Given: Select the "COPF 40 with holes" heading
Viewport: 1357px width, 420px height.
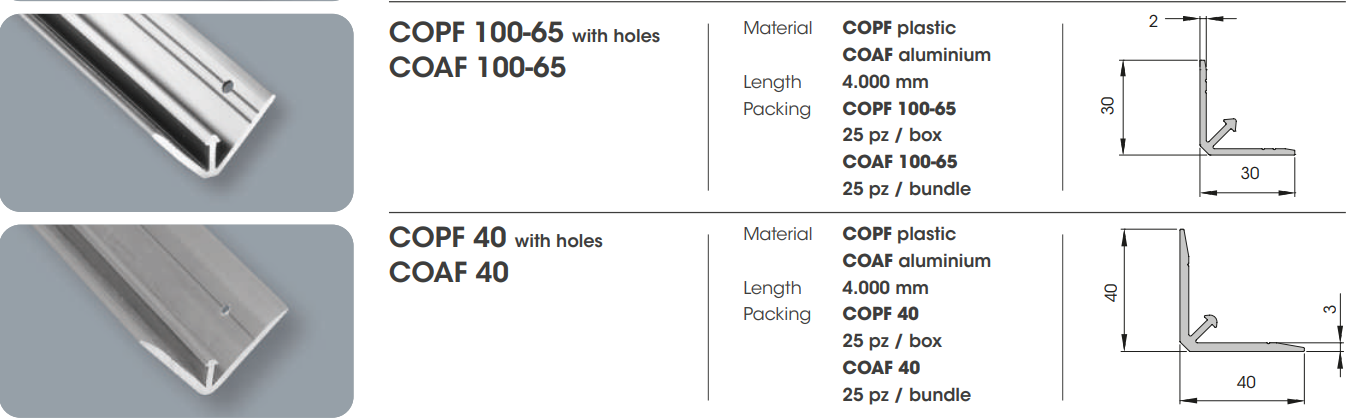Looking at the screenshot, I should point(495,239).
